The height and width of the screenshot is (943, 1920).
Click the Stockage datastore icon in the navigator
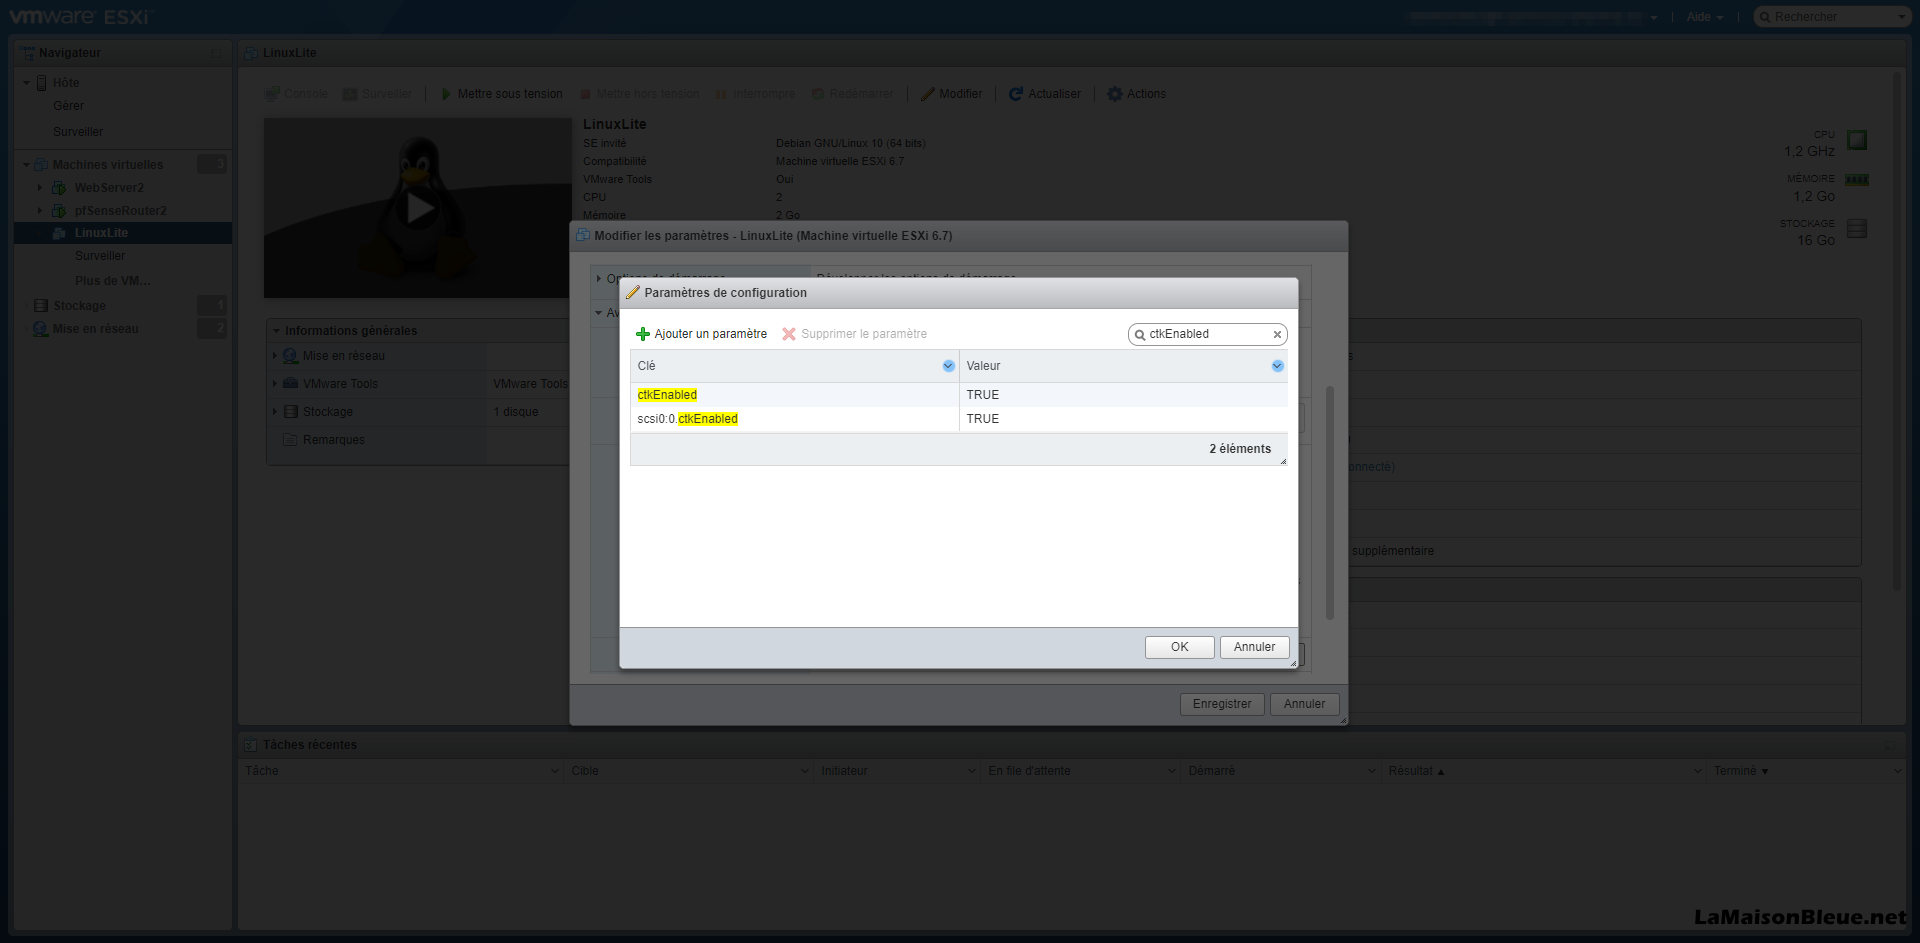pos(41,306)
